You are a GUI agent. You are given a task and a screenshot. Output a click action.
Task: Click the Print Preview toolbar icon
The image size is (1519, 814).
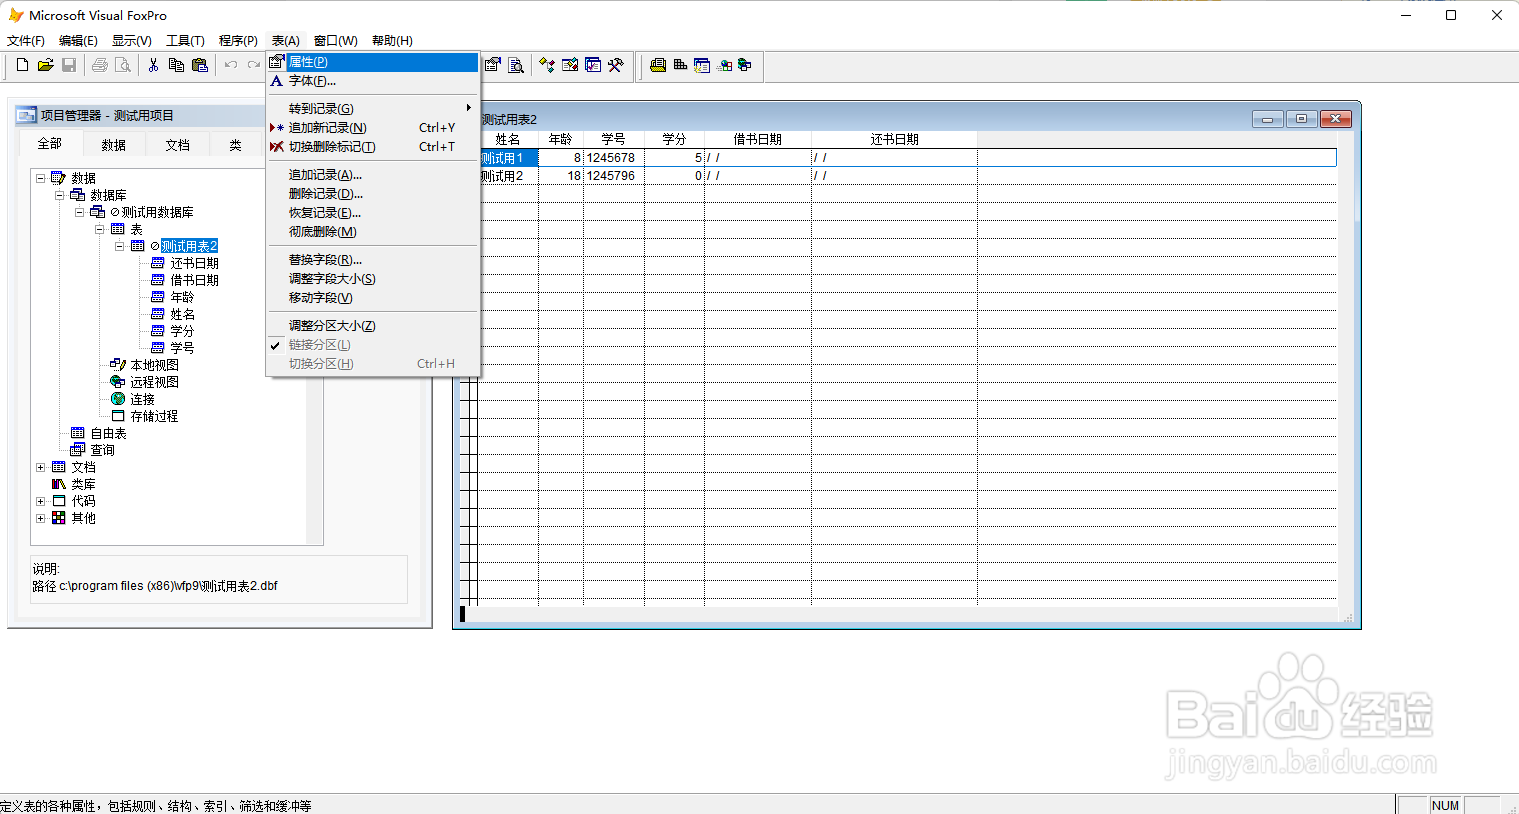[123, 65]
